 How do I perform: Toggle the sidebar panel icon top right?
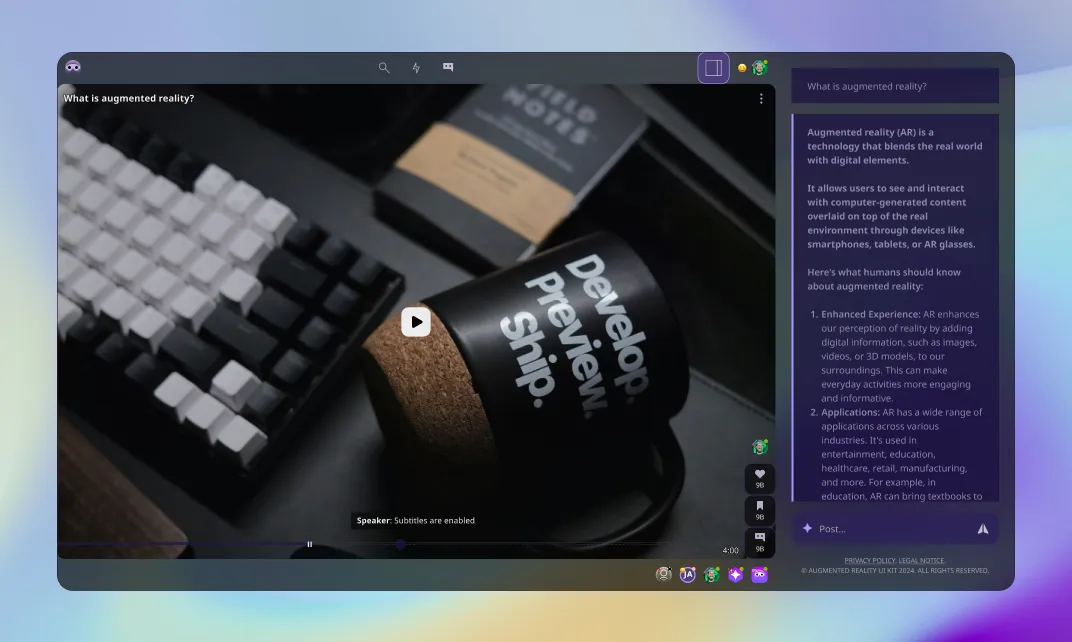tap(713, 67)
